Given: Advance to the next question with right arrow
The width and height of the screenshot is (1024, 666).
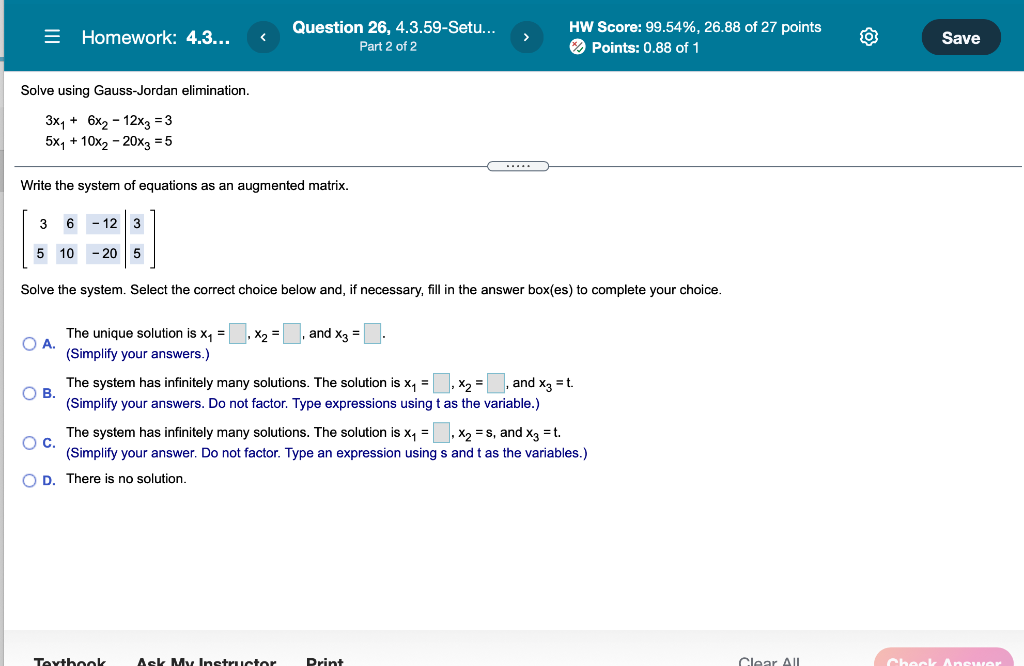Looking at the screenshot, I should 526,36.
